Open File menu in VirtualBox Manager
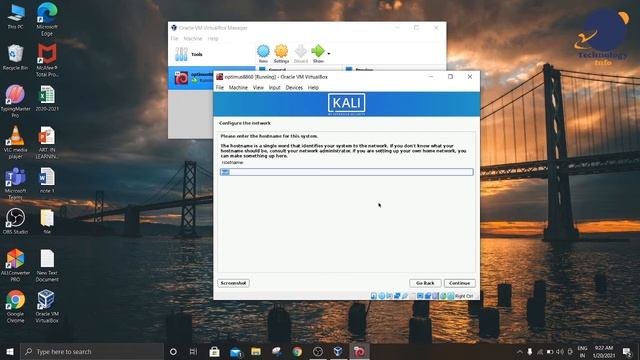The width and height of the screenshot is (640, 360). point(174,38)
